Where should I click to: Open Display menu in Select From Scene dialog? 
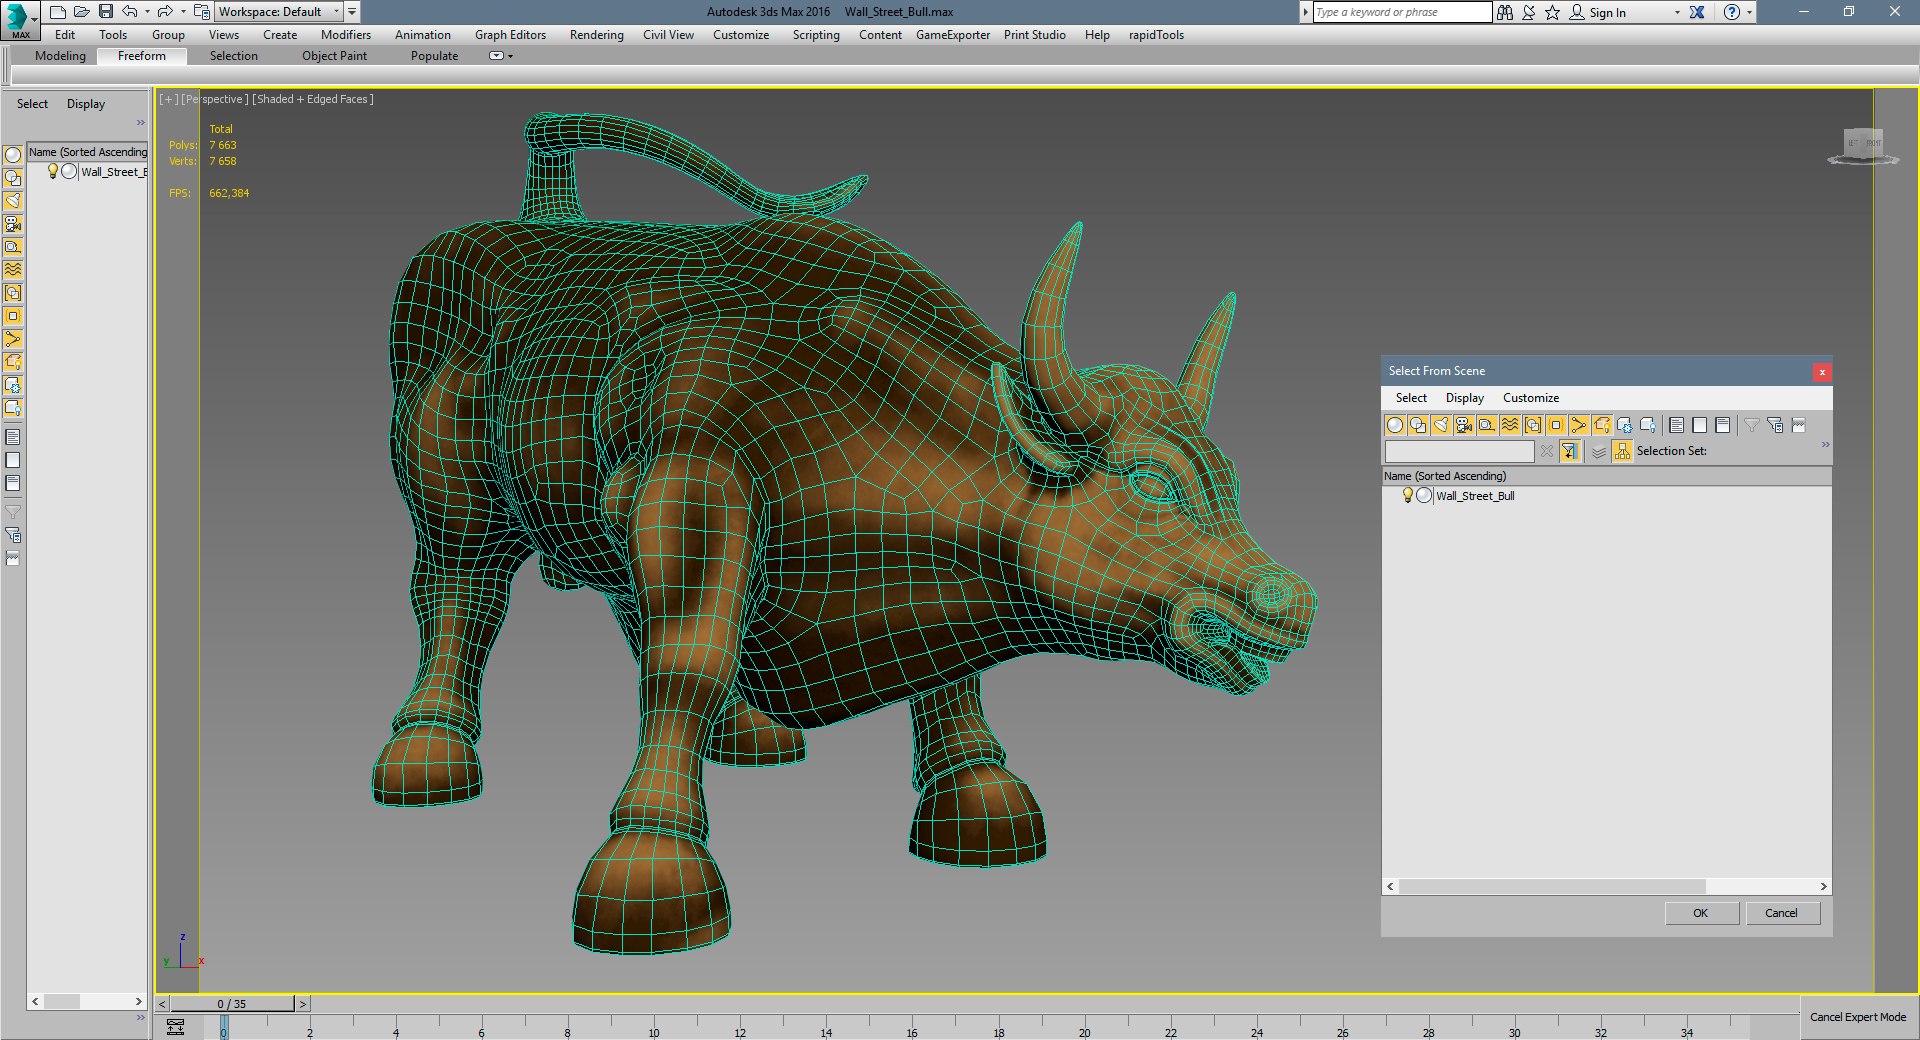pos(1465,398)
